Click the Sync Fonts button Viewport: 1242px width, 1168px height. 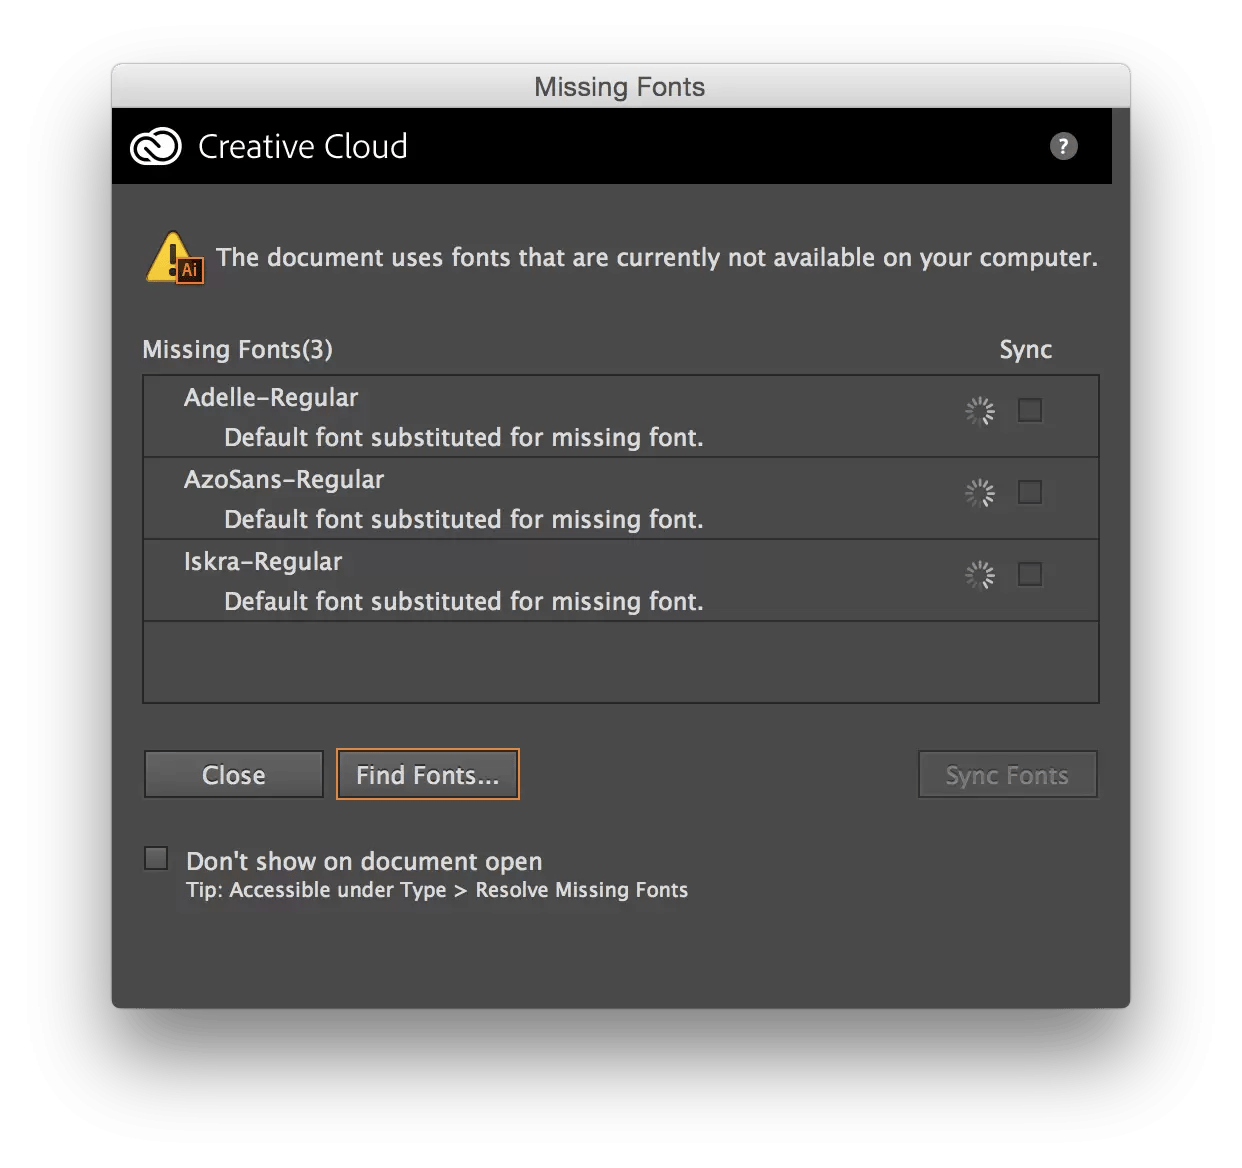pyautogui.click(x=1008, y=775)
